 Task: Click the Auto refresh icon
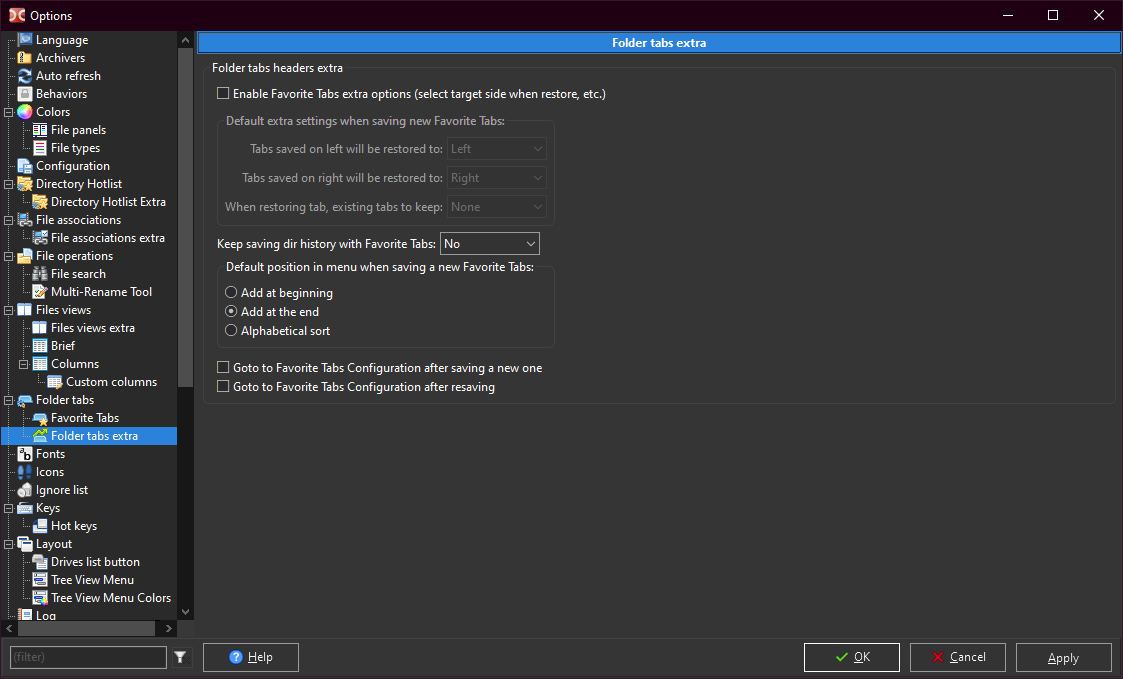tap(25, 76)
